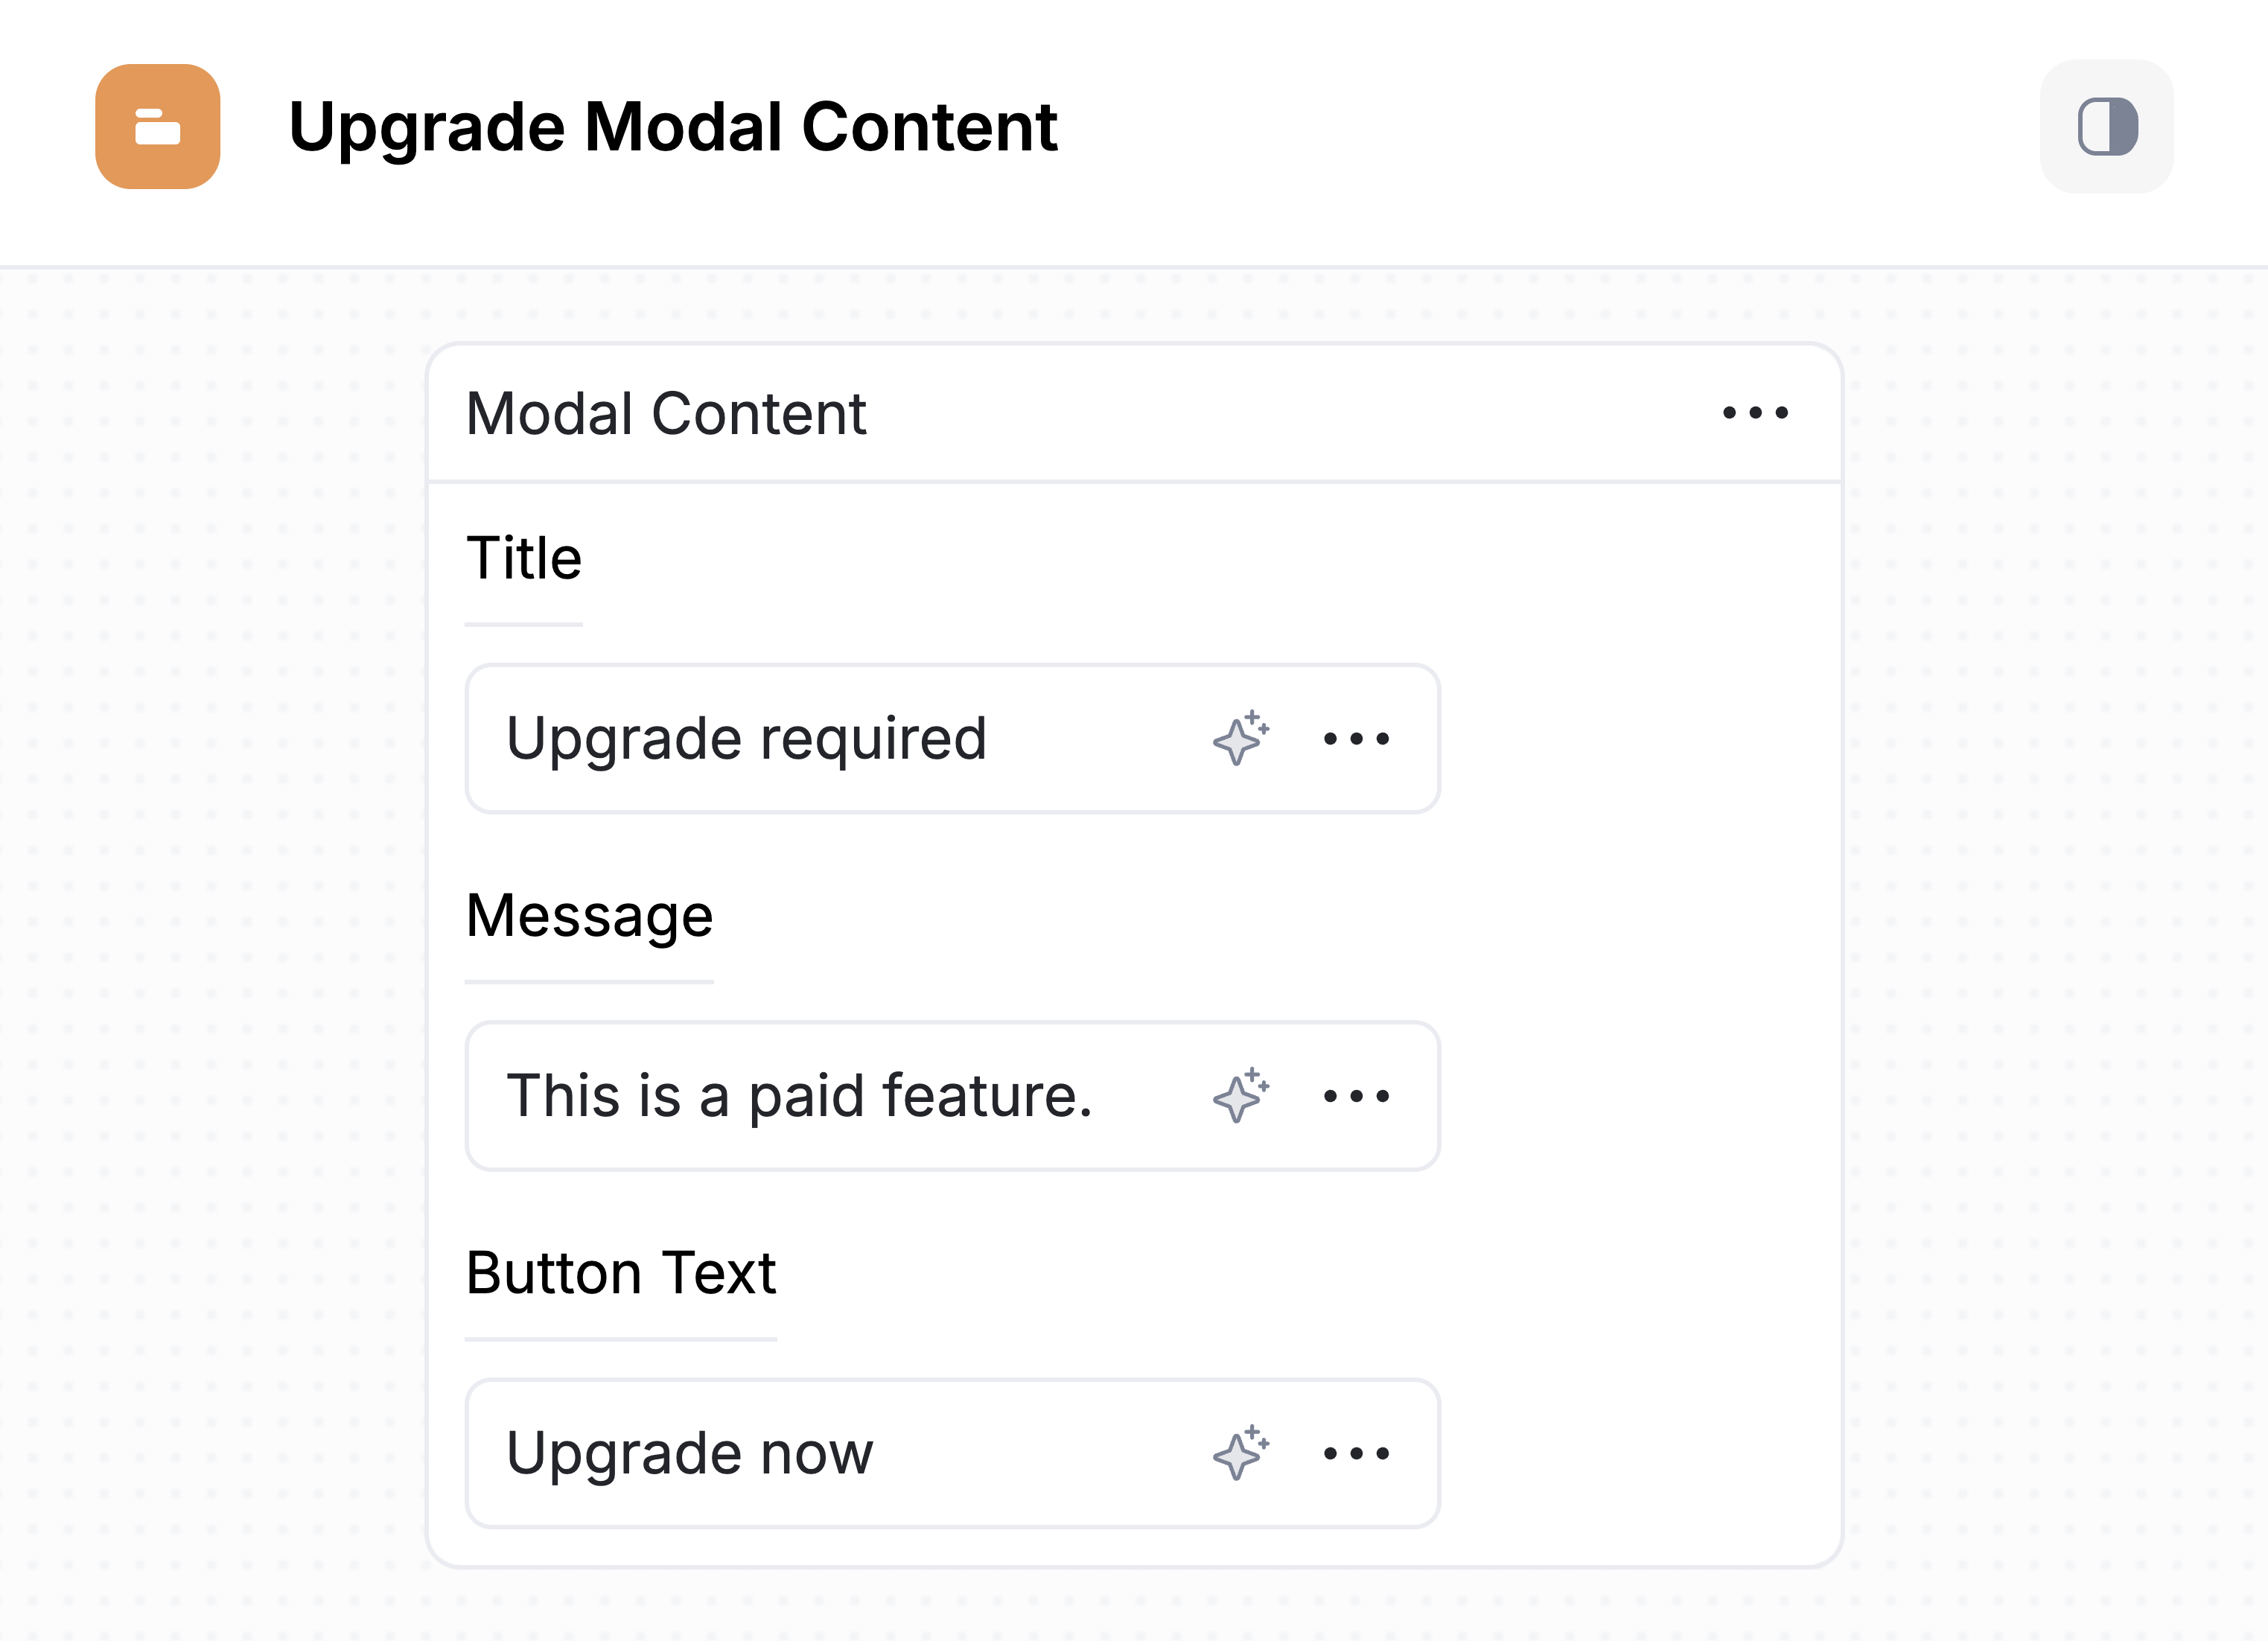Screen dimensions: 2268x1641
Task: Click the Modal Content card header title
Action: pyautogui.click(x=666, y=413)
